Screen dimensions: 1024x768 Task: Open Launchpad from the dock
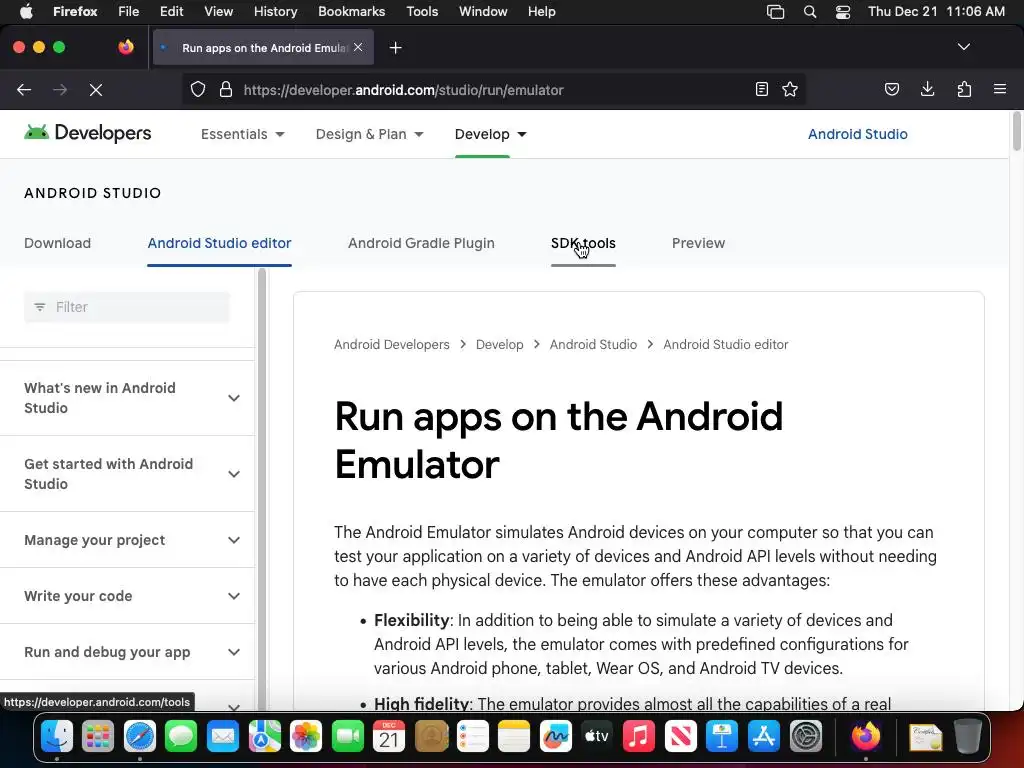[98, 737]
